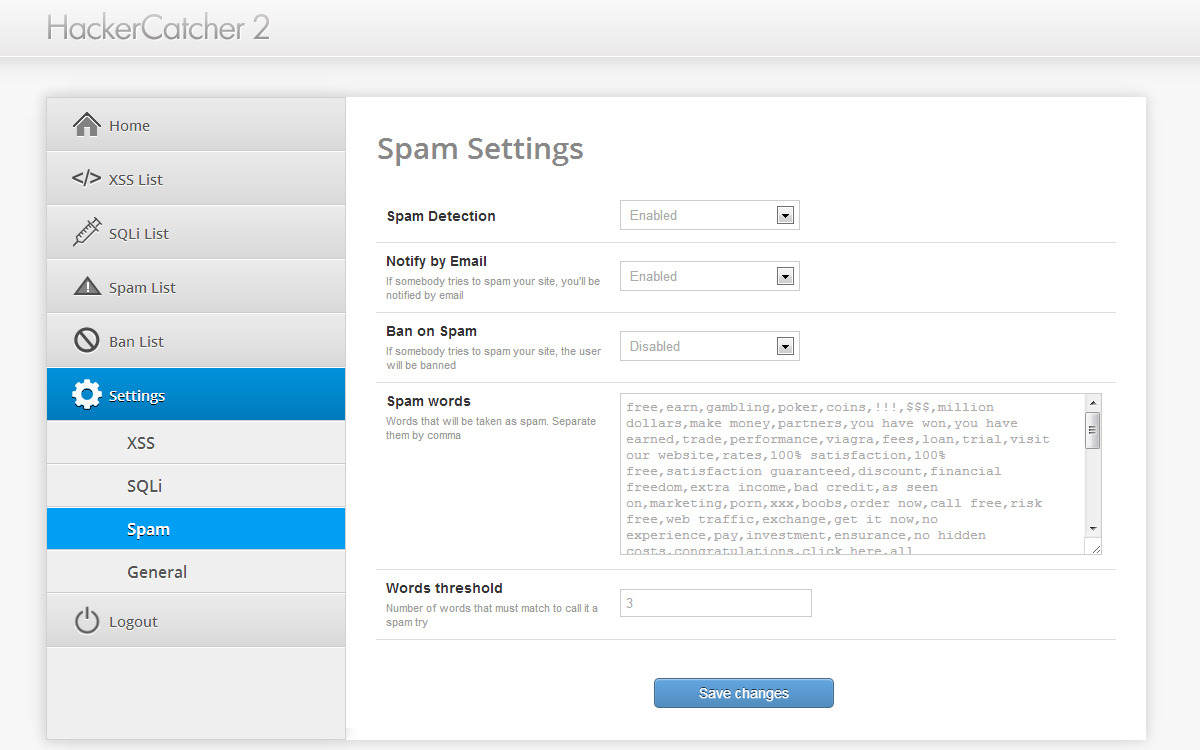Screen dimensions: 1200x750
Task: Open the XSS settings submenu item
Action: 141,443
